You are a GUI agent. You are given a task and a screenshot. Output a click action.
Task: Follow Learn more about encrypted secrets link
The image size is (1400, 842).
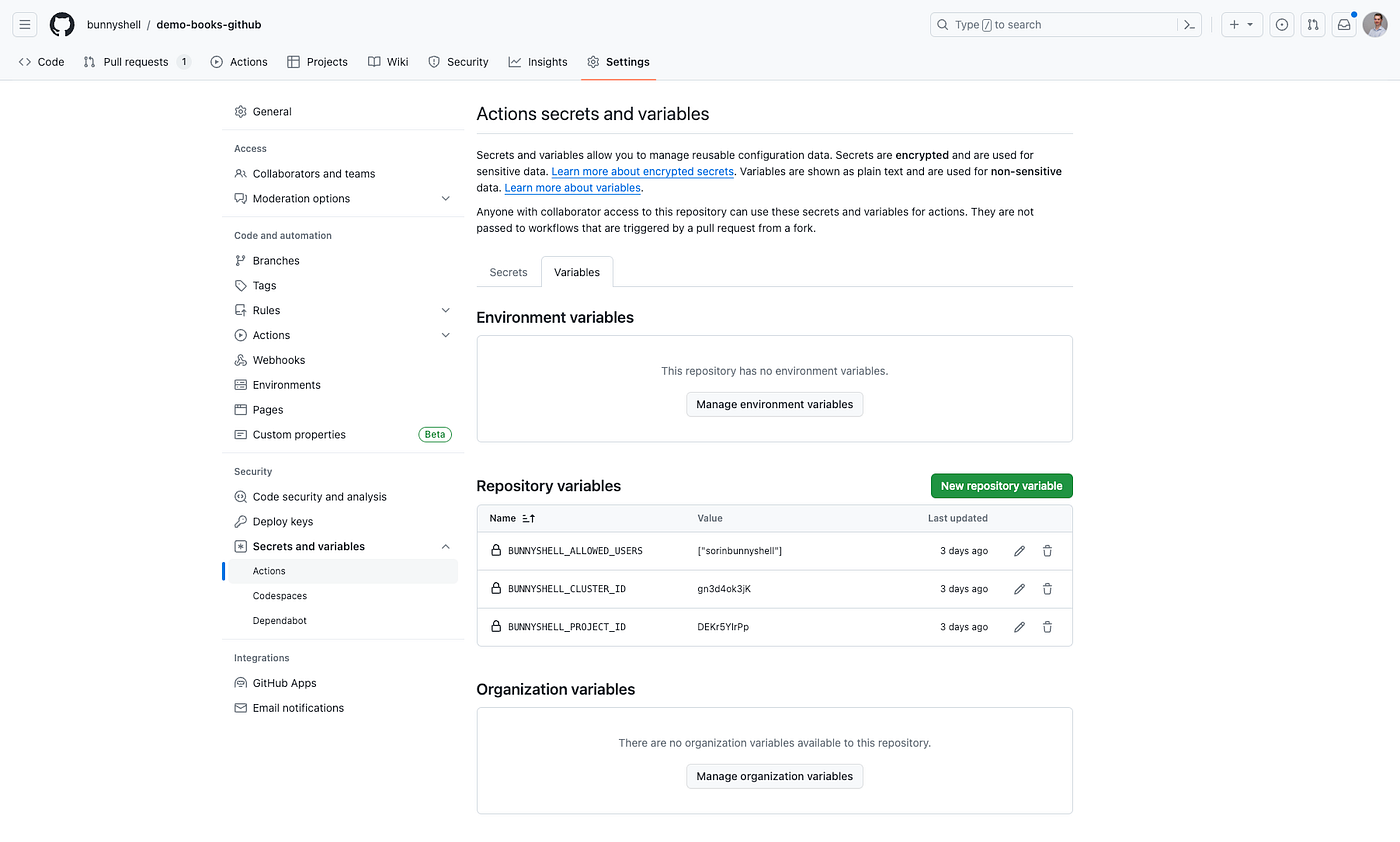tap(643, 172)
